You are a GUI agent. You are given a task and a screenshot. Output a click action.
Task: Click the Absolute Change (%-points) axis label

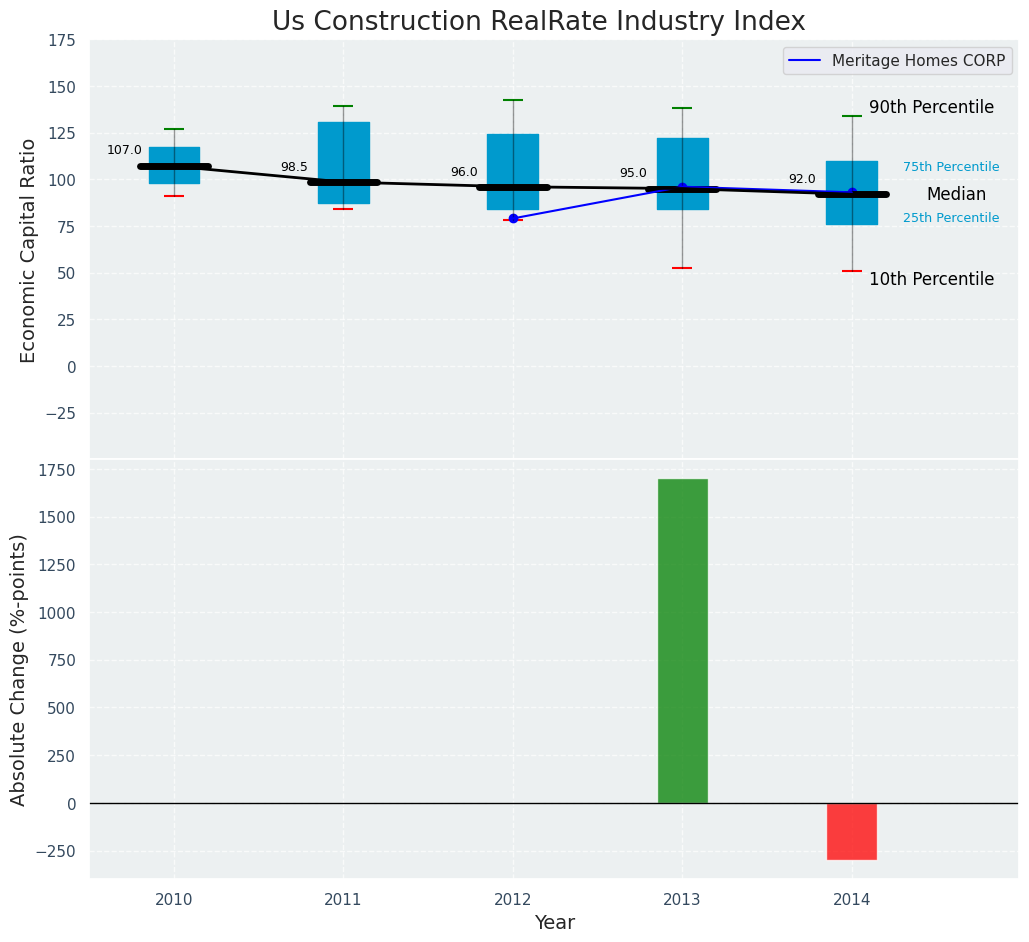[x=19, y=669]
